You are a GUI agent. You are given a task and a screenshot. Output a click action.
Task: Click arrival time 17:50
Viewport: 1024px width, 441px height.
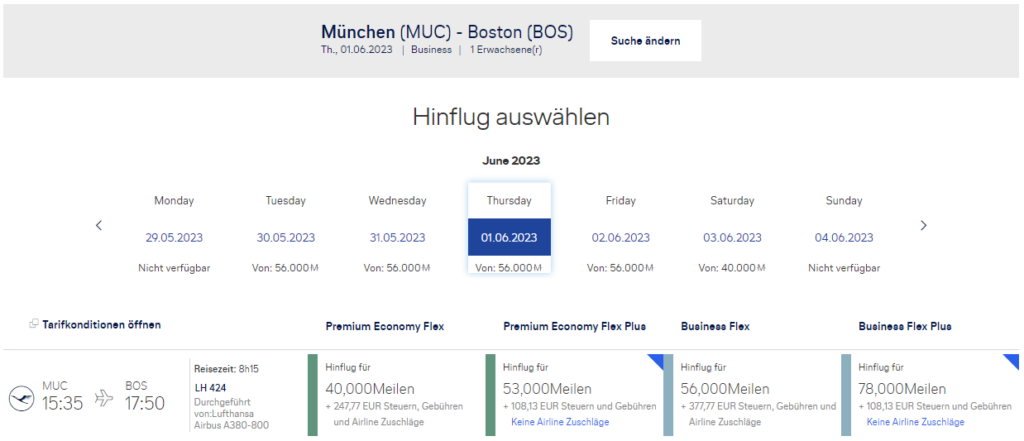(145, 403)
